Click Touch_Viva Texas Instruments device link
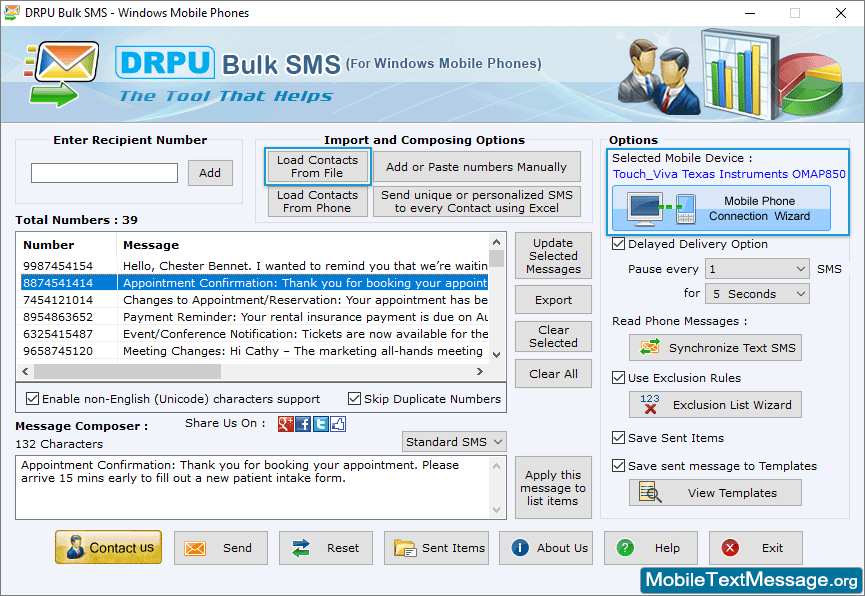The height and width of the screenshot is (596, 865). [729, 174]
